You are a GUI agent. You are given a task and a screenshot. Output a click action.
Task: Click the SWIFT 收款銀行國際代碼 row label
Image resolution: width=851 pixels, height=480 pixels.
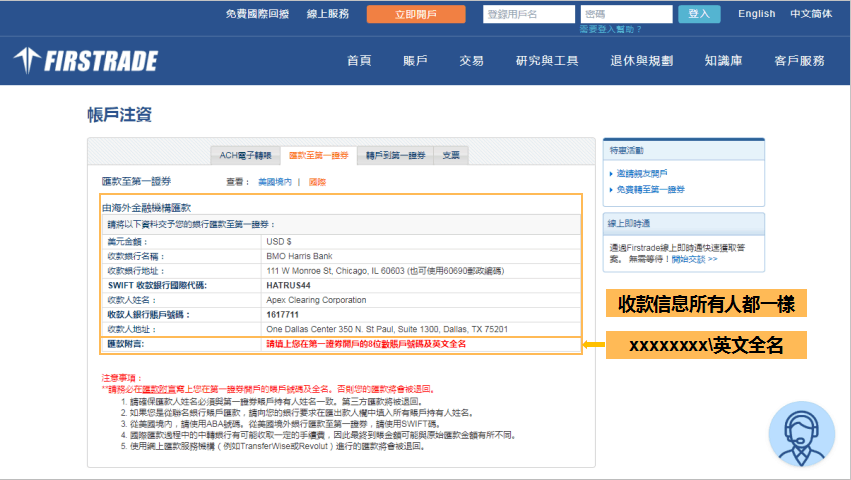(157, 286)
